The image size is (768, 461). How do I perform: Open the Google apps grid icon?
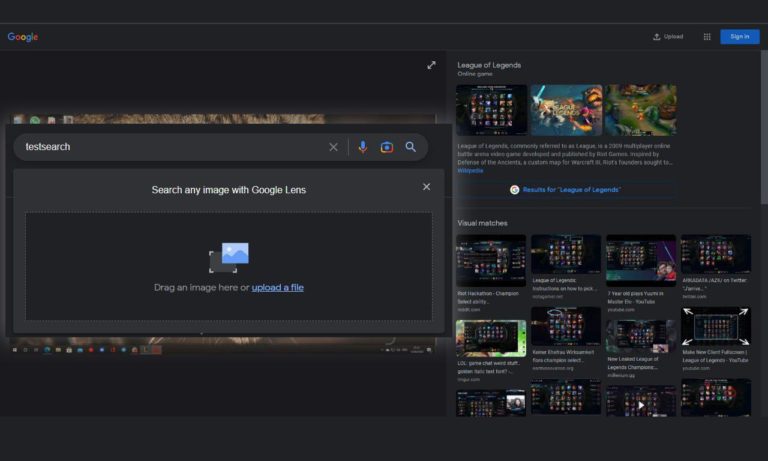point(707,37)
